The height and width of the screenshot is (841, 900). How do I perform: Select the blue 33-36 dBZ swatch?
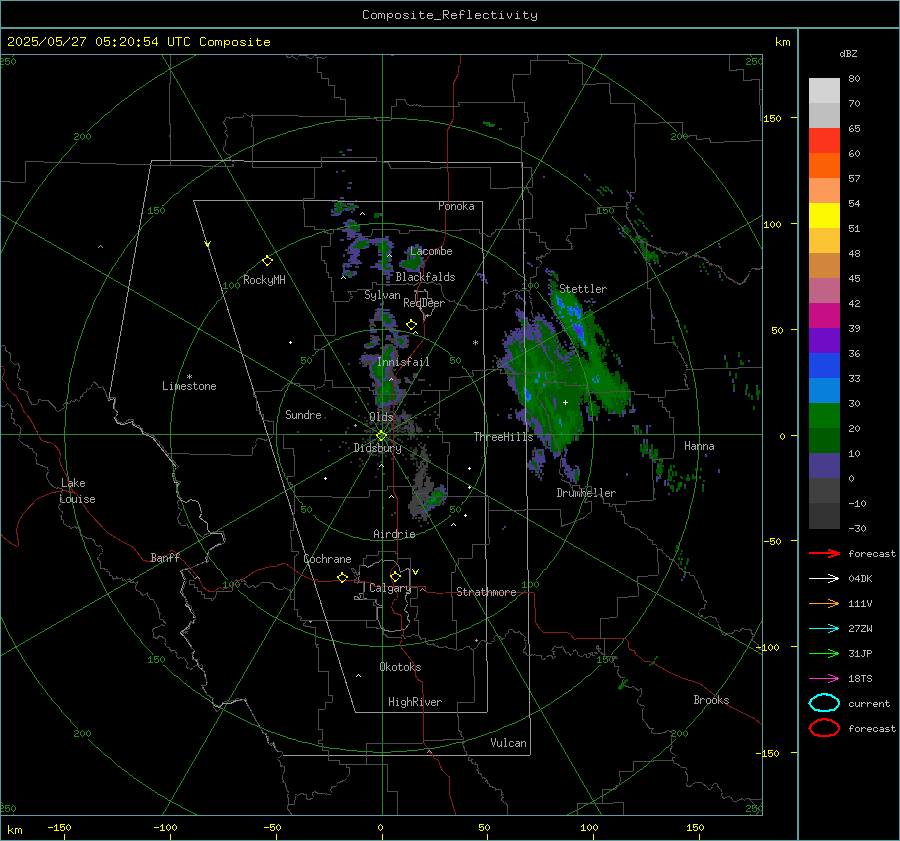(824, 366)
